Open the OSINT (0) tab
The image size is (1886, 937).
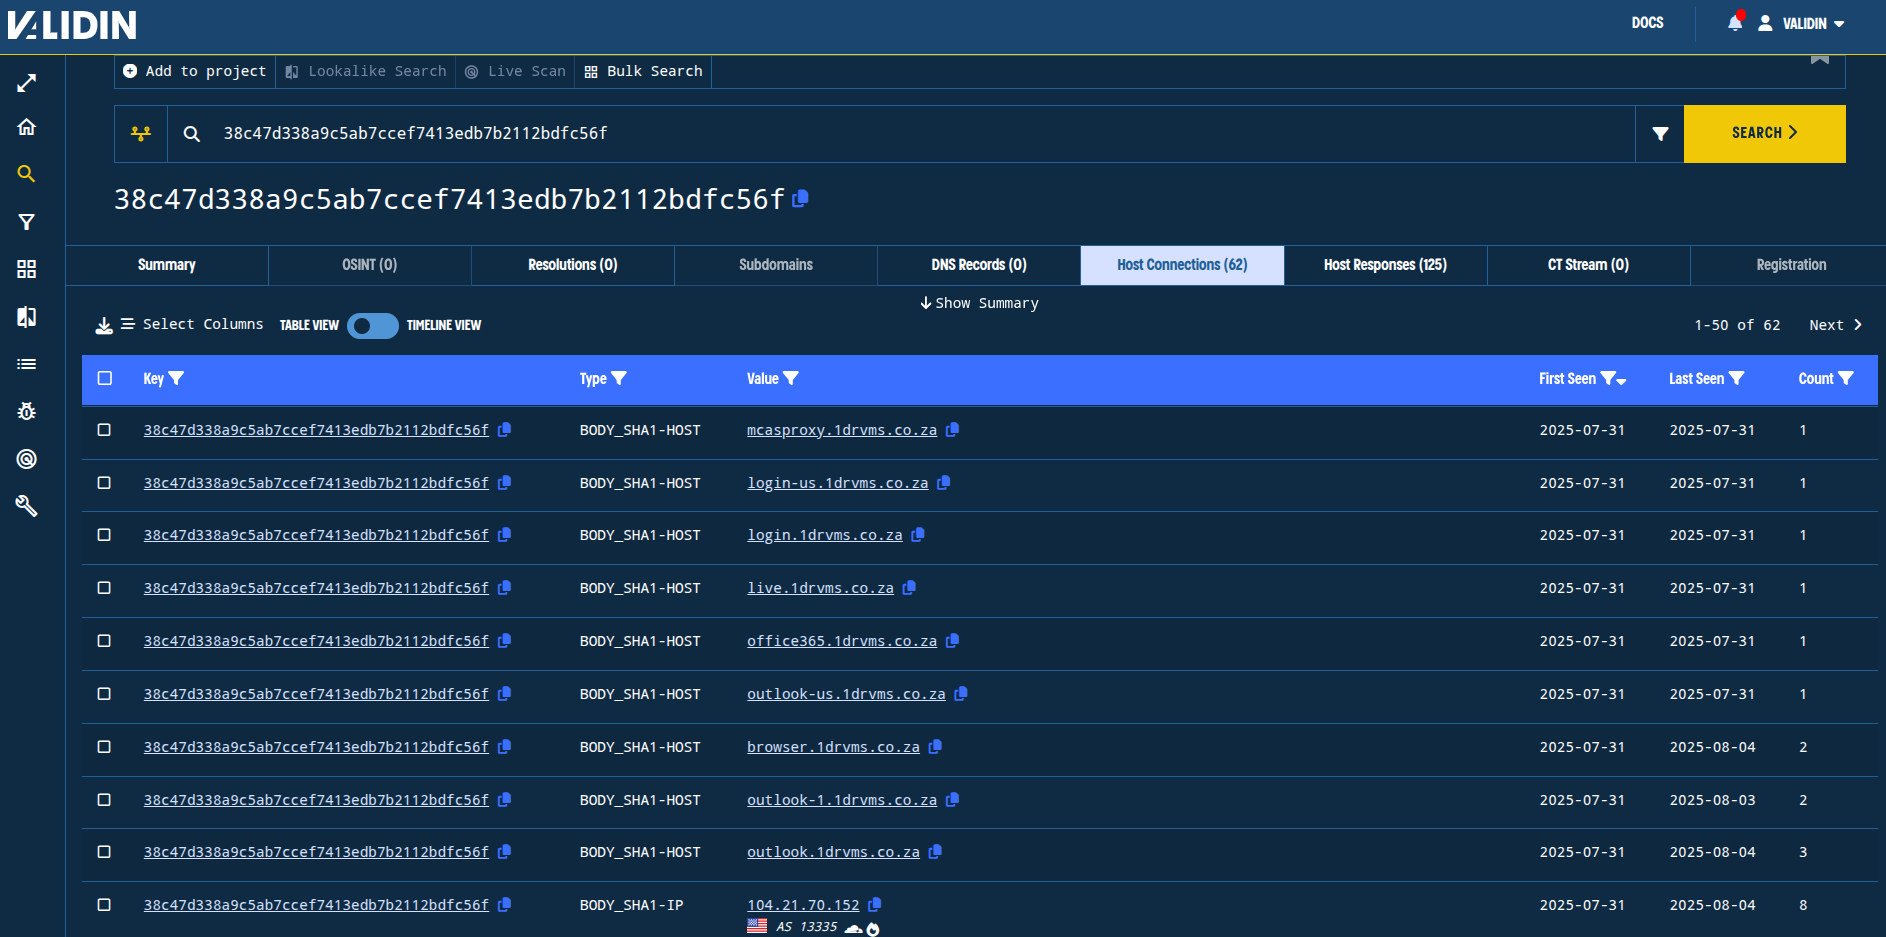370,265
